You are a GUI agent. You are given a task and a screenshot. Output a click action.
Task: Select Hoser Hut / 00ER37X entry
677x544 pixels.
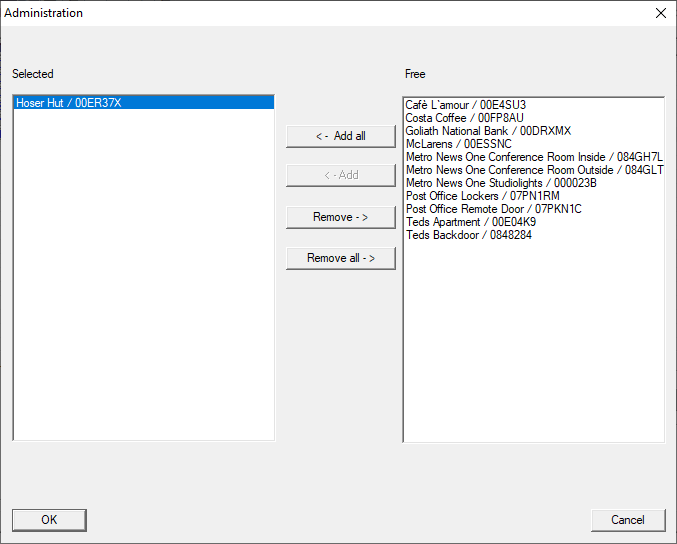coord(69,103)
